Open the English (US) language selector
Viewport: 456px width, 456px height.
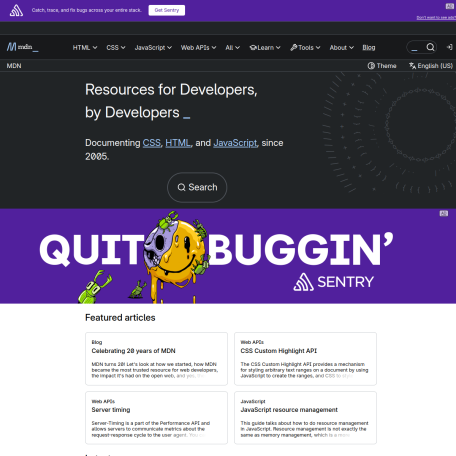click(x=431, y=66)
